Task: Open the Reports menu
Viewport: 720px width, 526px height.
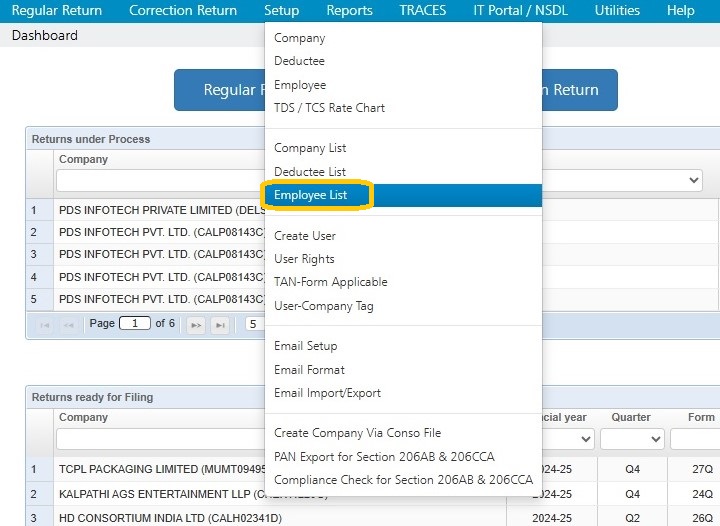Action: click(x=349, y=11)
